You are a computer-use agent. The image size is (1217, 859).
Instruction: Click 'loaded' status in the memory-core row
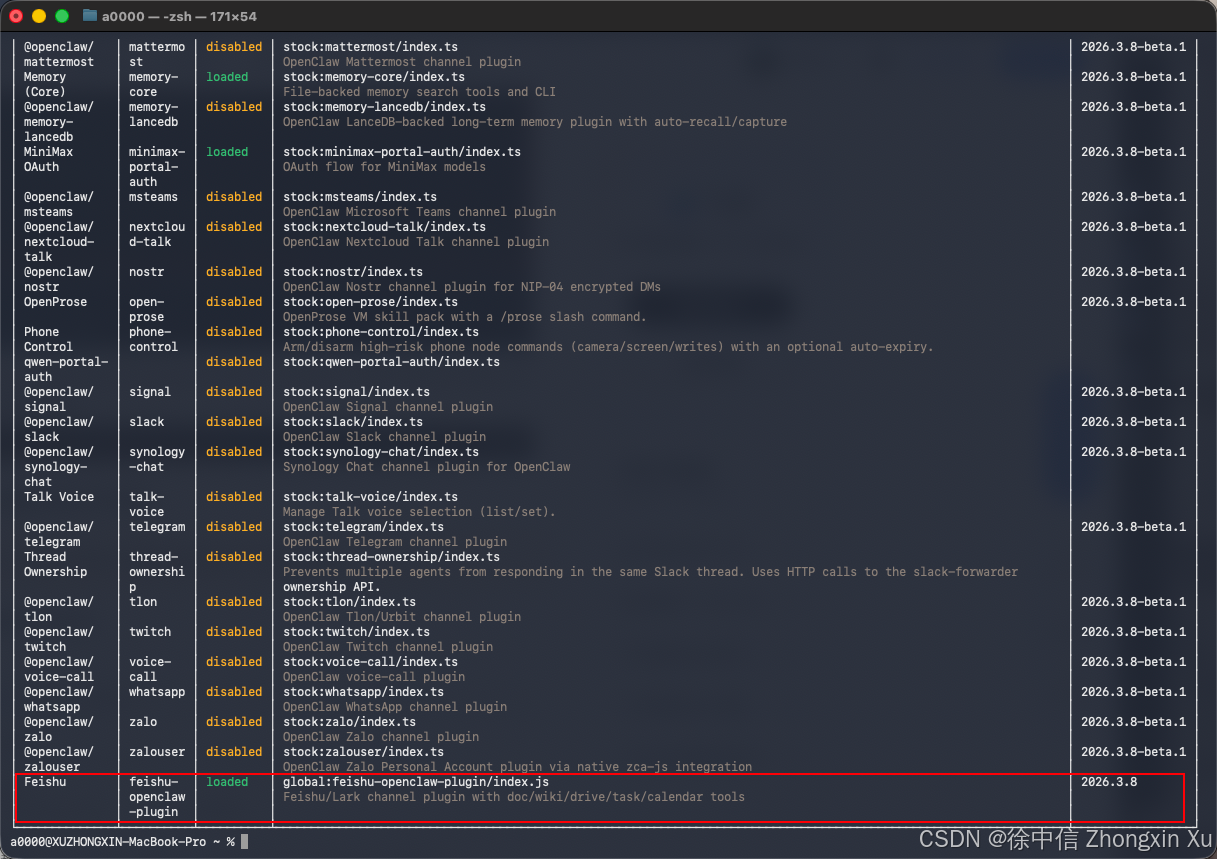(x=227, y=77)
